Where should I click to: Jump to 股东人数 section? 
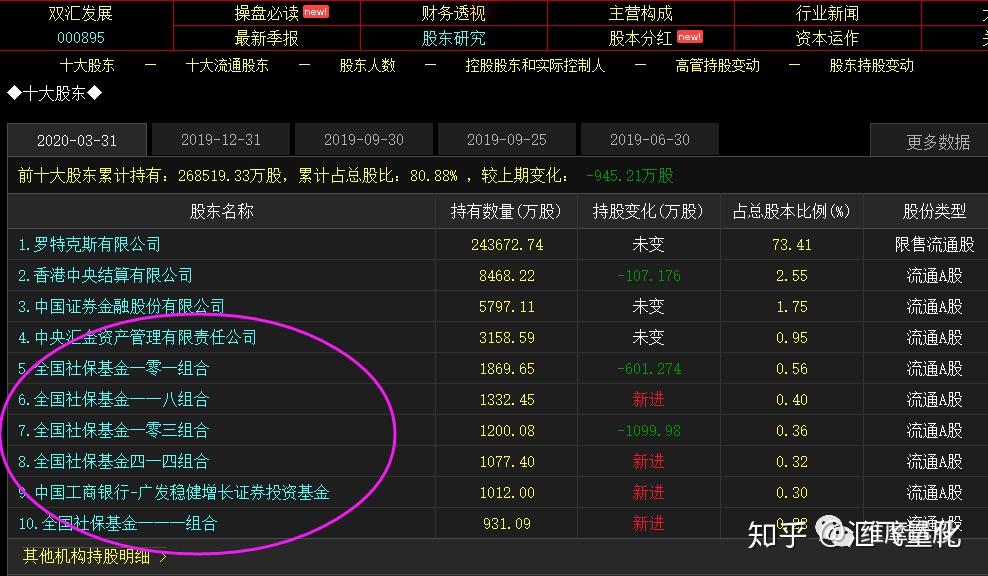tap(367, 66)
